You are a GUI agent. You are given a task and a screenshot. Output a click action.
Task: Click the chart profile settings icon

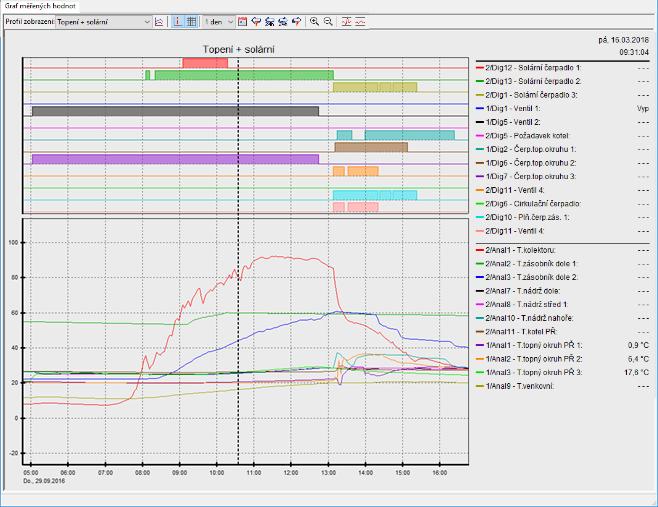(x=159, y=22)
